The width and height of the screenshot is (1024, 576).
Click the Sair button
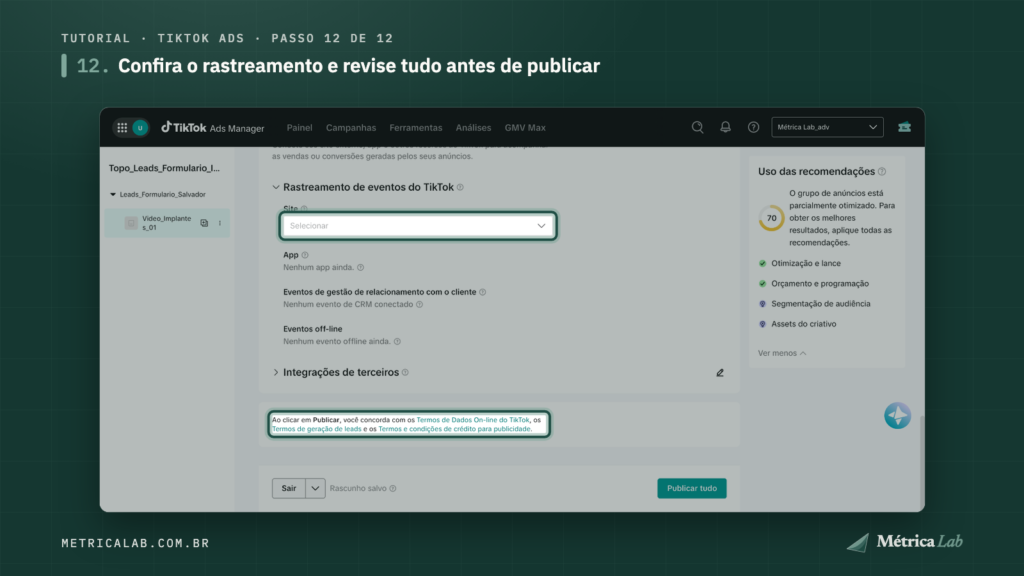pyautogui.click(x=289, y=488)
